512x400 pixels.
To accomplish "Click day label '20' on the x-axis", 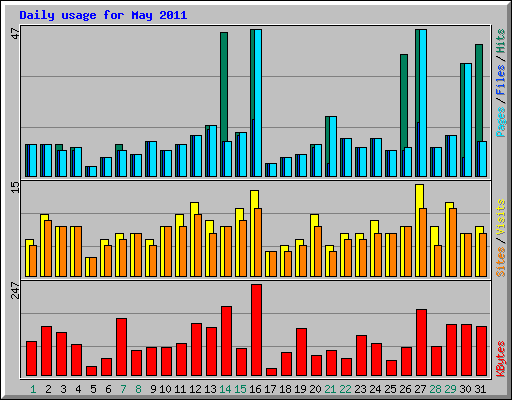I will [x=315, y=389].
